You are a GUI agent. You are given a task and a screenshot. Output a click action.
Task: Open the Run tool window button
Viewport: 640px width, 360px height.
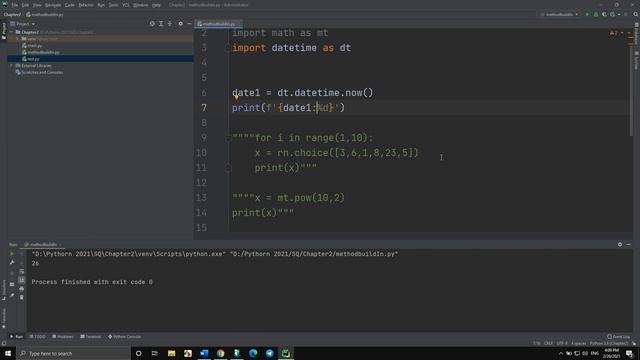click(17, 337)
